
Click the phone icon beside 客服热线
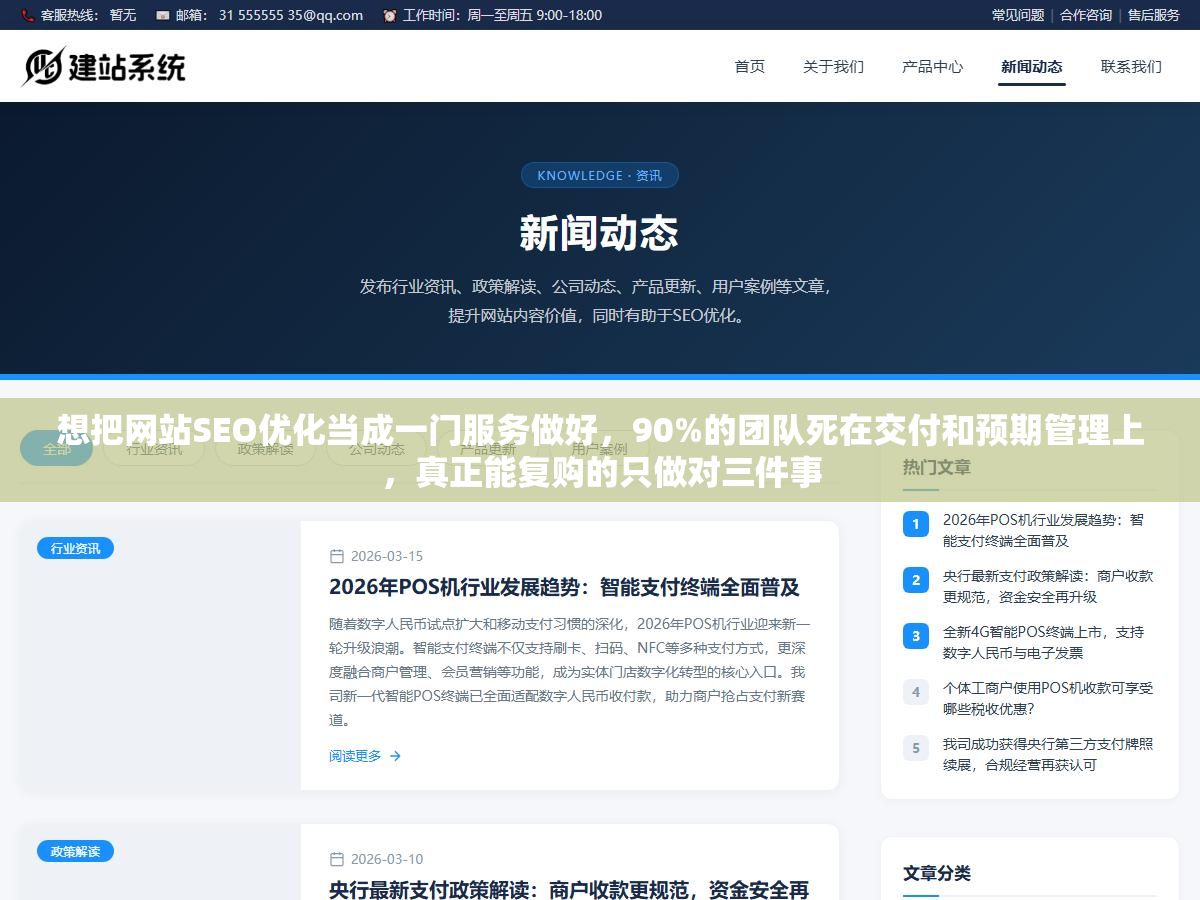[x=28, y=15]
